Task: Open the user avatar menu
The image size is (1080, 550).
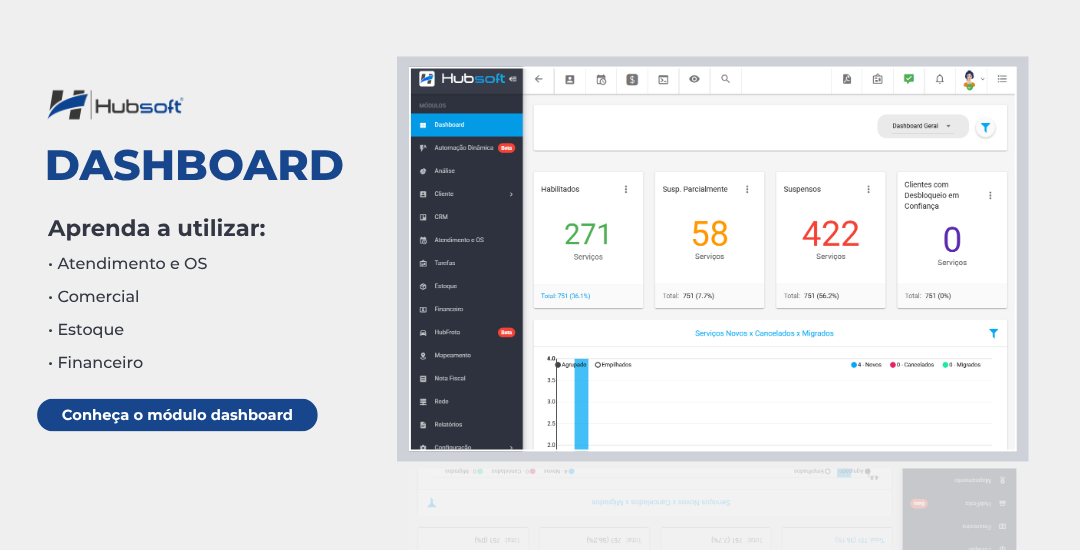Action: pos(970,80)
